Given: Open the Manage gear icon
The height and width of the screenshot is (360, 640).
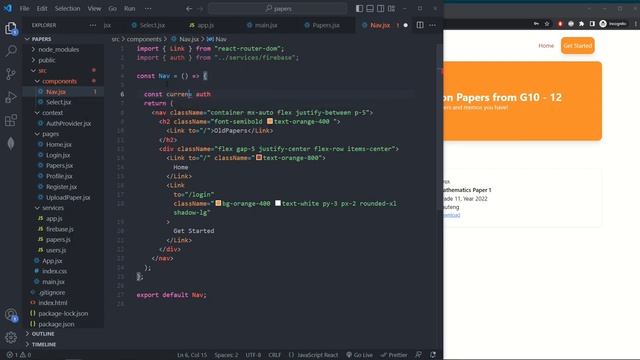Looking at the screenshot, I should click(x=11, y=337).
